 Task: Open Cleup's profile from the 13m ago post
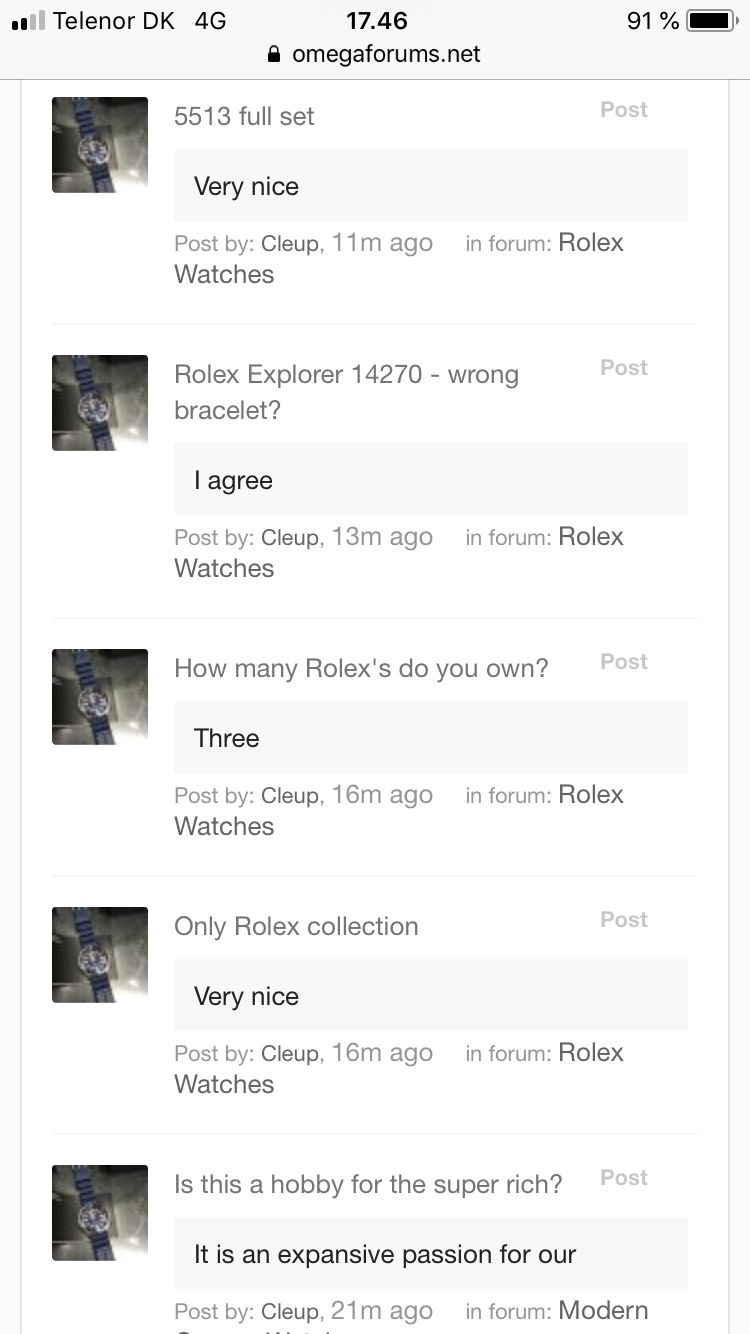tap(289, 538)
